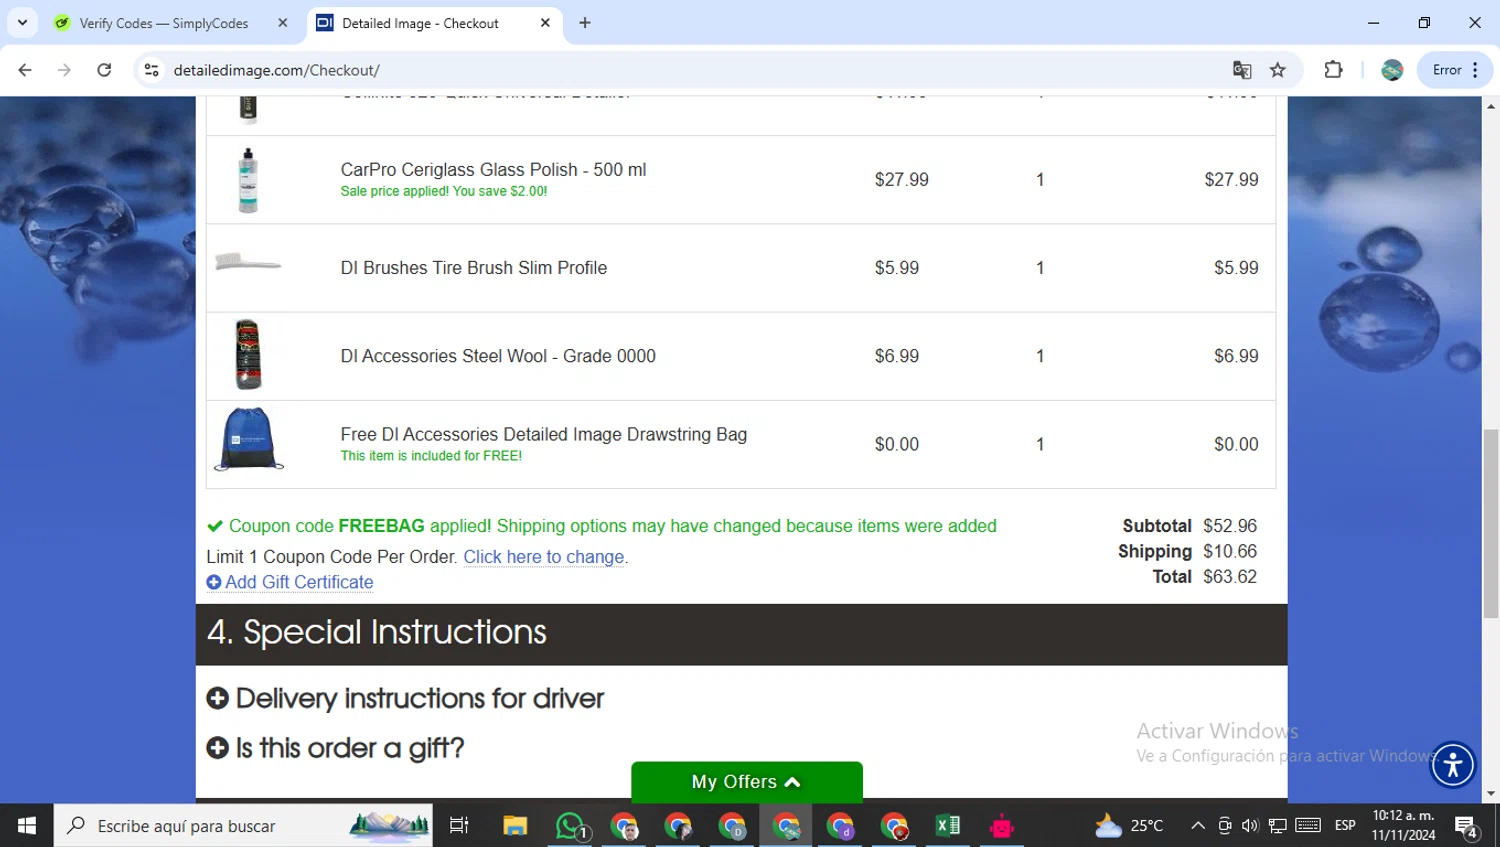The image size is (1500, 847).
Task: Click the FREEBAG coupon applied message
Action: click(612, 526)
